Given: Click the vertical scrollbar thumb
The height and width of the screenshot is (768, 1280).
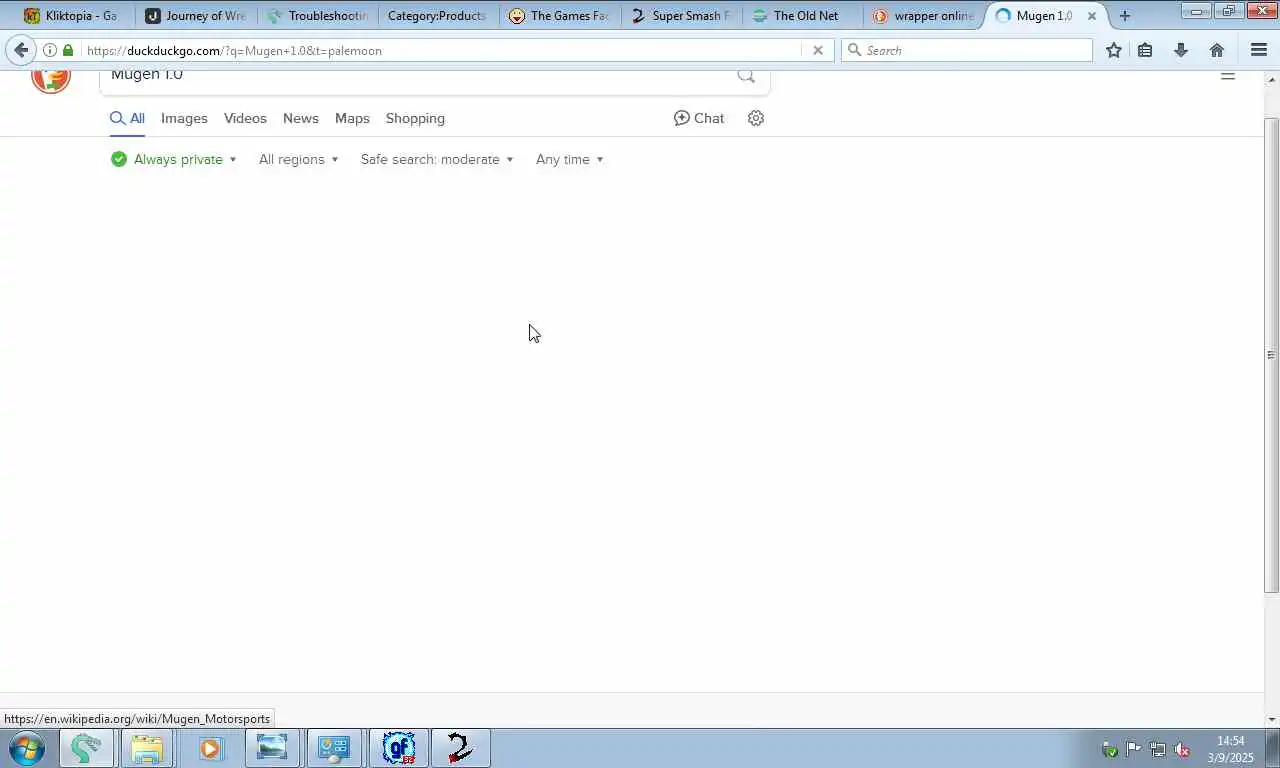Looking at the screenshot, I should [1271, 355].
